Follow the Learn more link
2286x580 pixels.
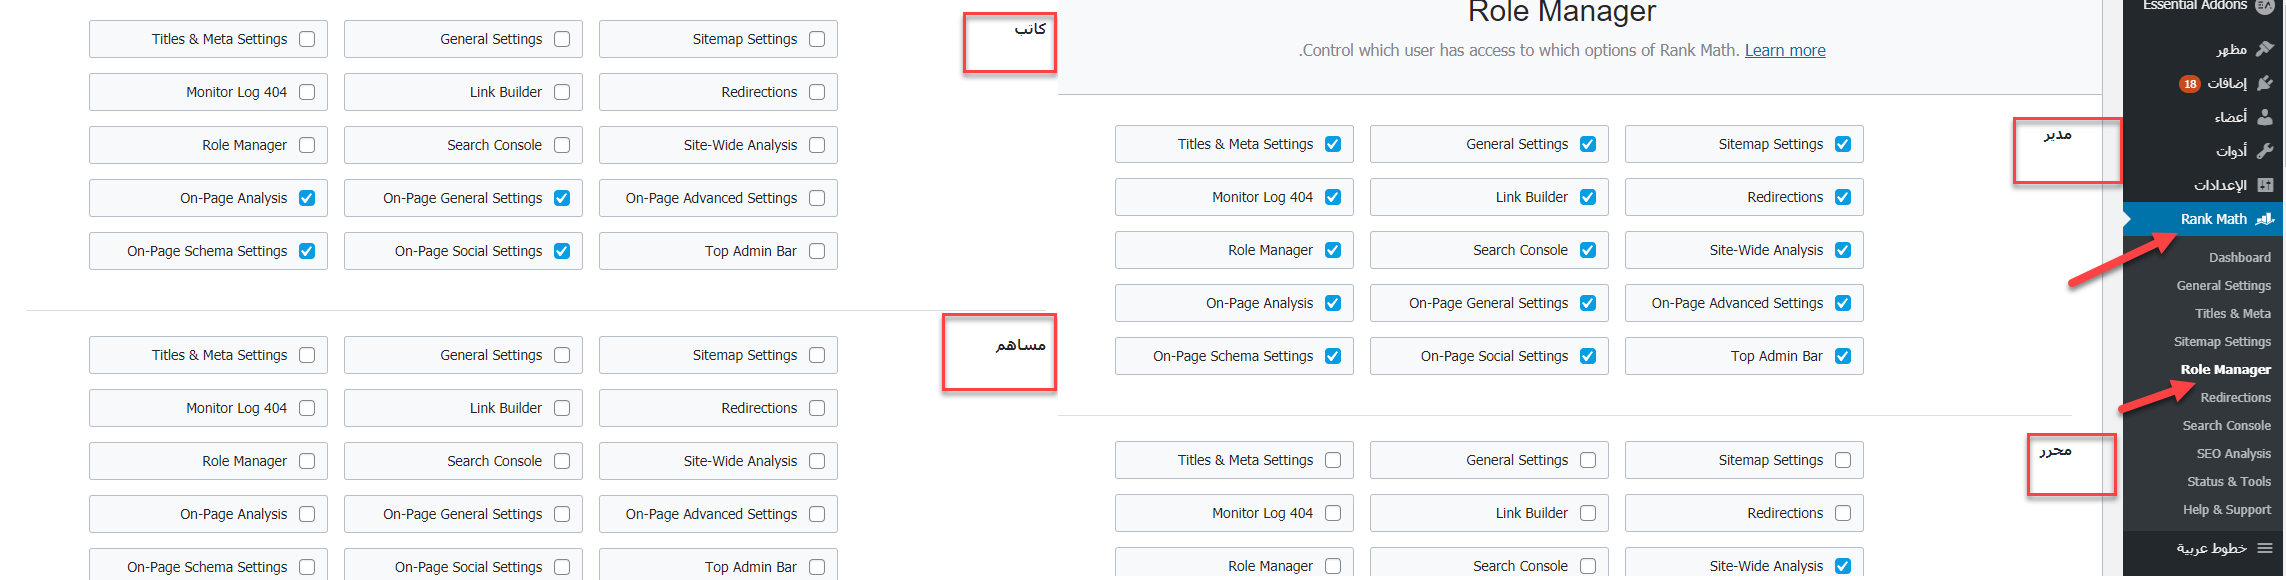point(1785,50)
